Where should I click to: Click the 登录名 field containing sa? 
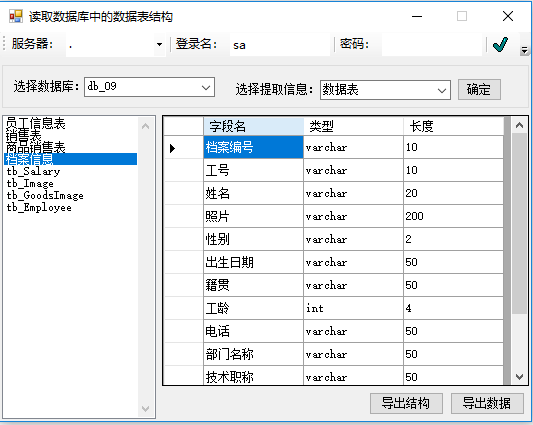[280, 45]
